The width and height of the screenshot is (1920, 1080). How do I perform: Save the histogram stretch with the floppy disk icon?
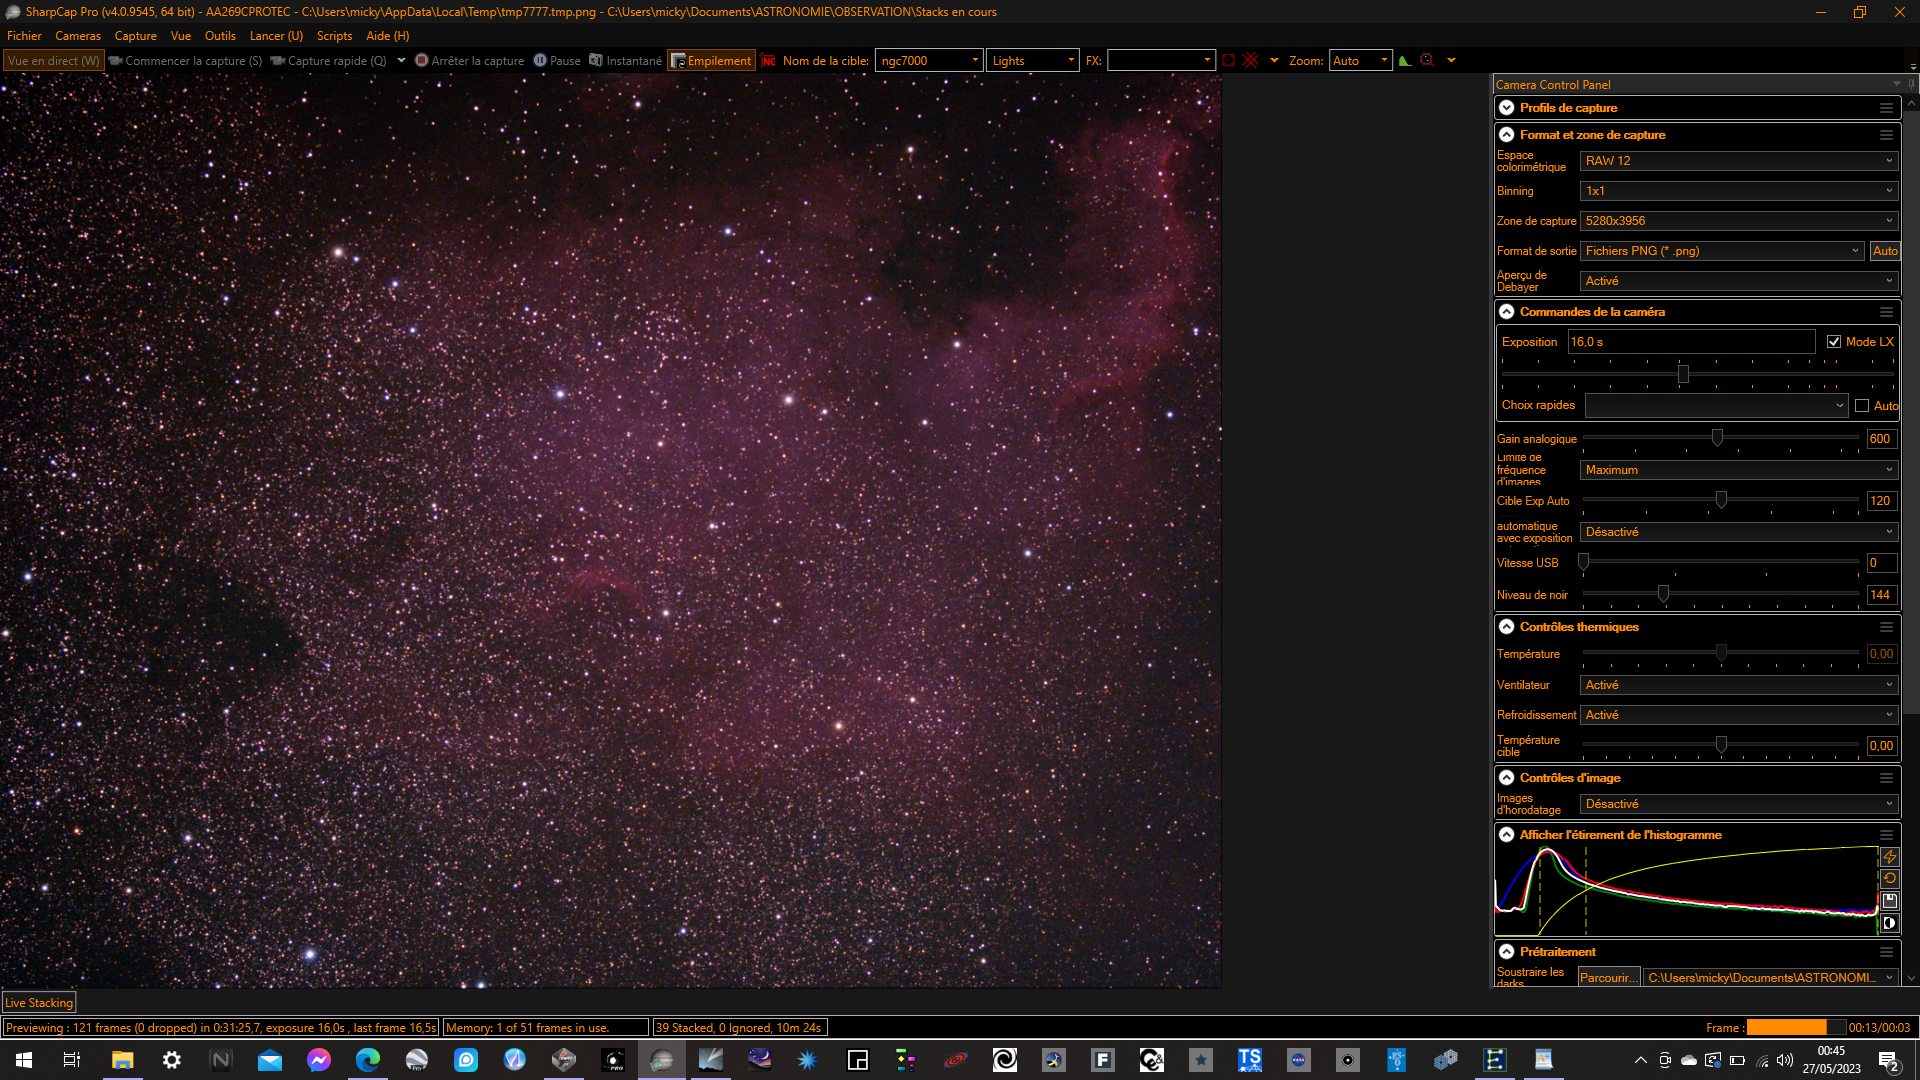[1890, 901]
